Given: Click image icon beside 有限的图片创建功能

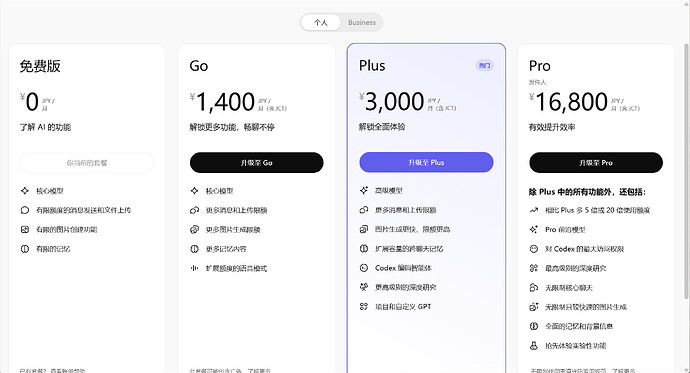Looking at the screenshot, I should tap(25, 230).
